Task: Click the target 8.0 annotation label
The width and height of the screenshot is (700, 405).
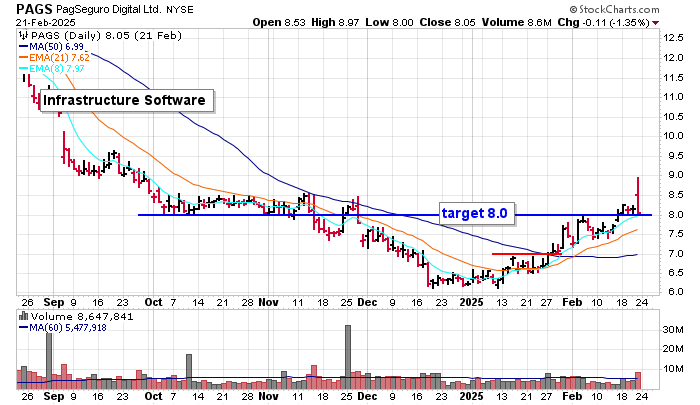Action: [x=475, y=213]
